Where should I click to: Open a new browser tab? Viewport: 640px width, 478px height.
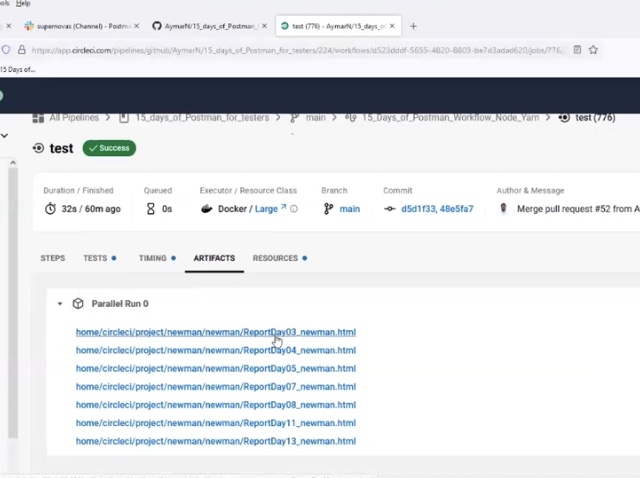(413, 27)
